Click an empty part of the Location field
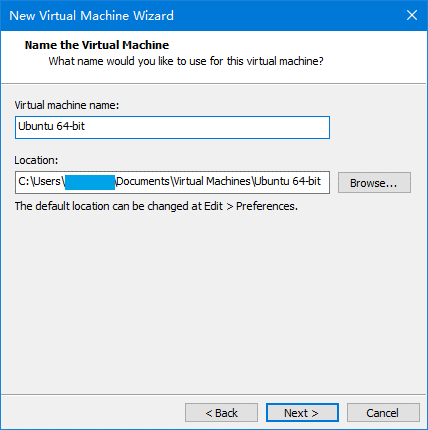 click(x=325, y=182)
